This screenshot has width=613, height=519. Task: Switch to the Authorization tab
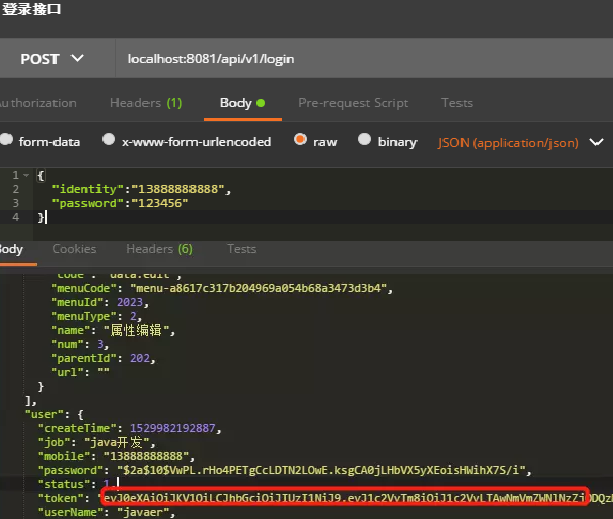(x=38, y=103)
